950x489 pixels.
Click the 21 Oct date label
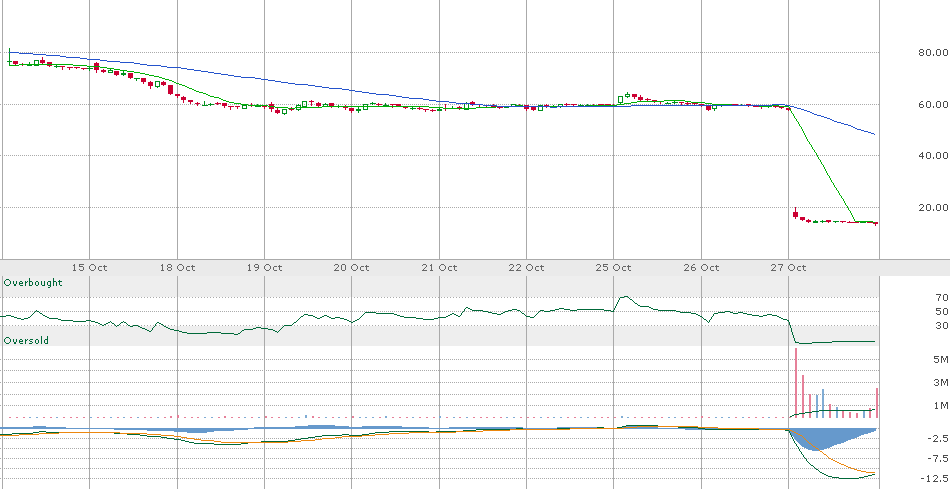point(439,267)
